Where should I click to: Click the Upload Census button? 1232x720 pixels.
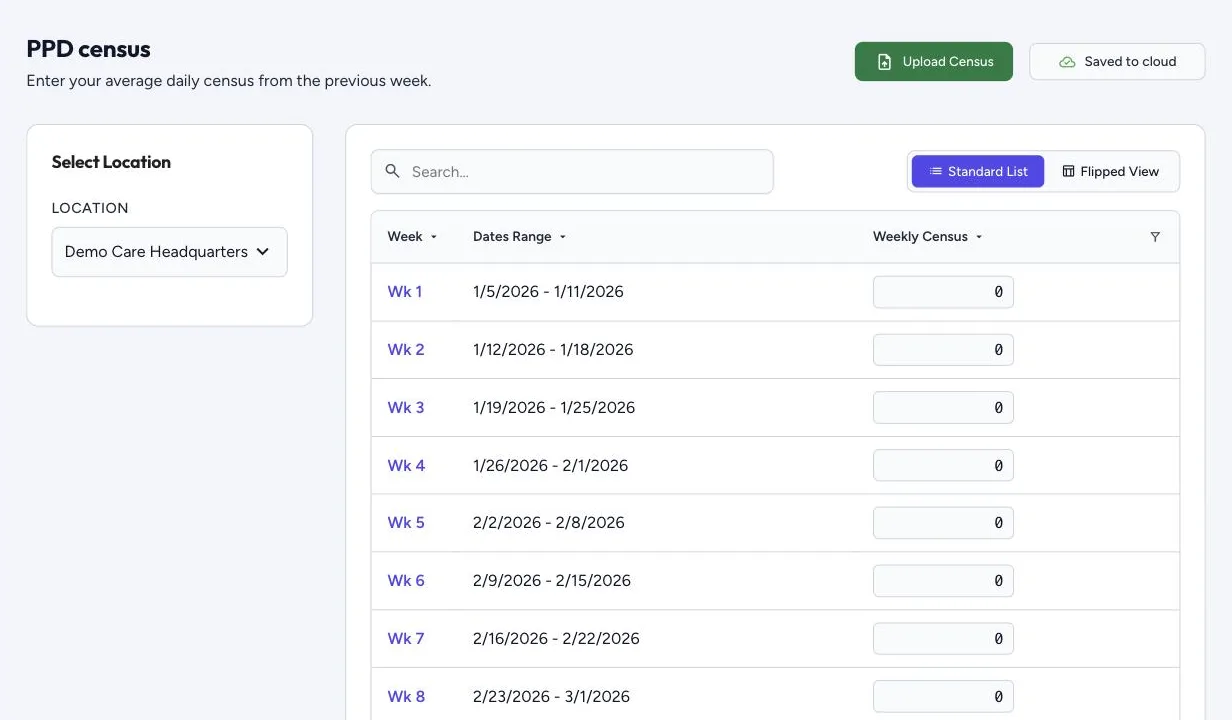pos(934,62)
